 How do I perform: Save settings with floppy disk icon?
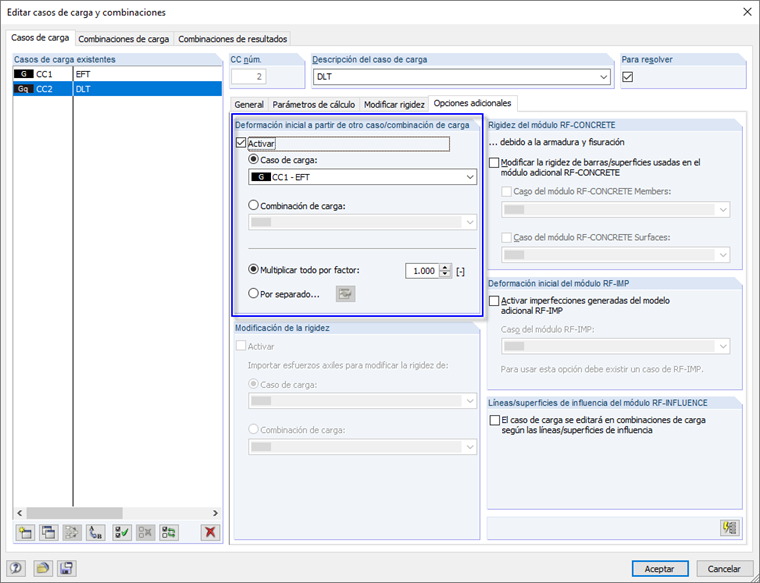point(66,568)
